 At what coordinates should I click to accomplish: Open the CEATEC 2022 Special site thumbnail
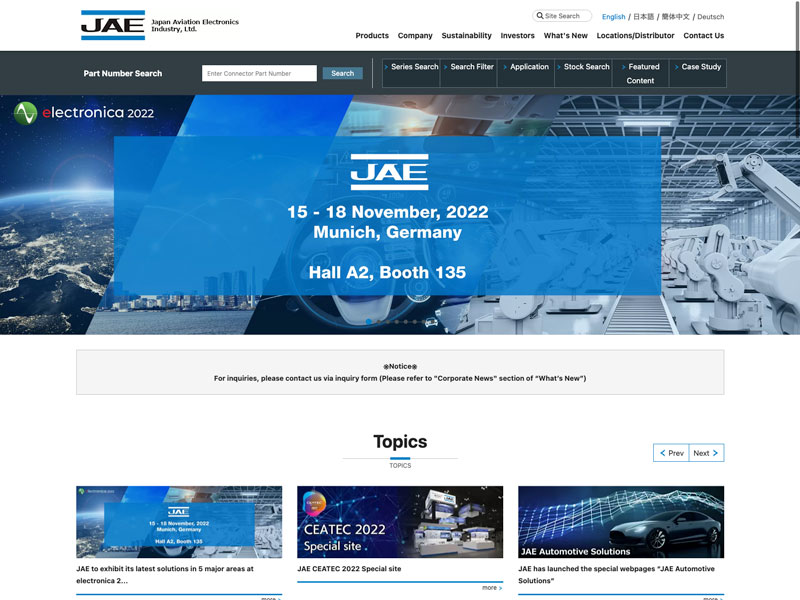point(400,522)
